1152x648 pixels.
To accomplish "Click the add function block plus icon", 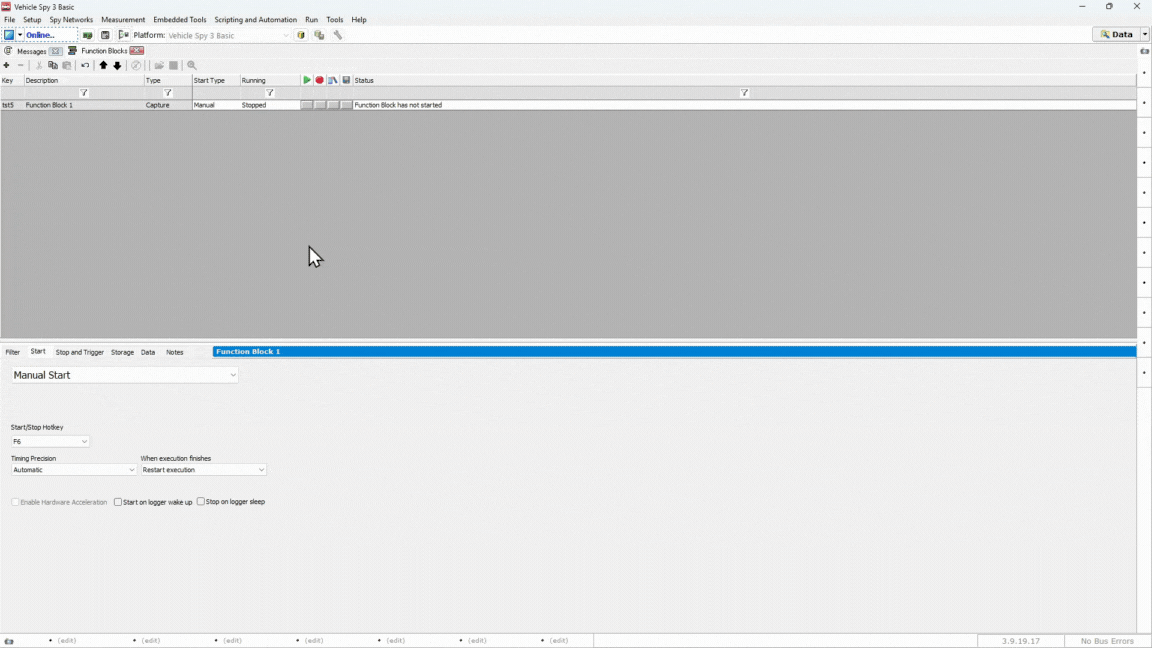I will tap(7, 66).
